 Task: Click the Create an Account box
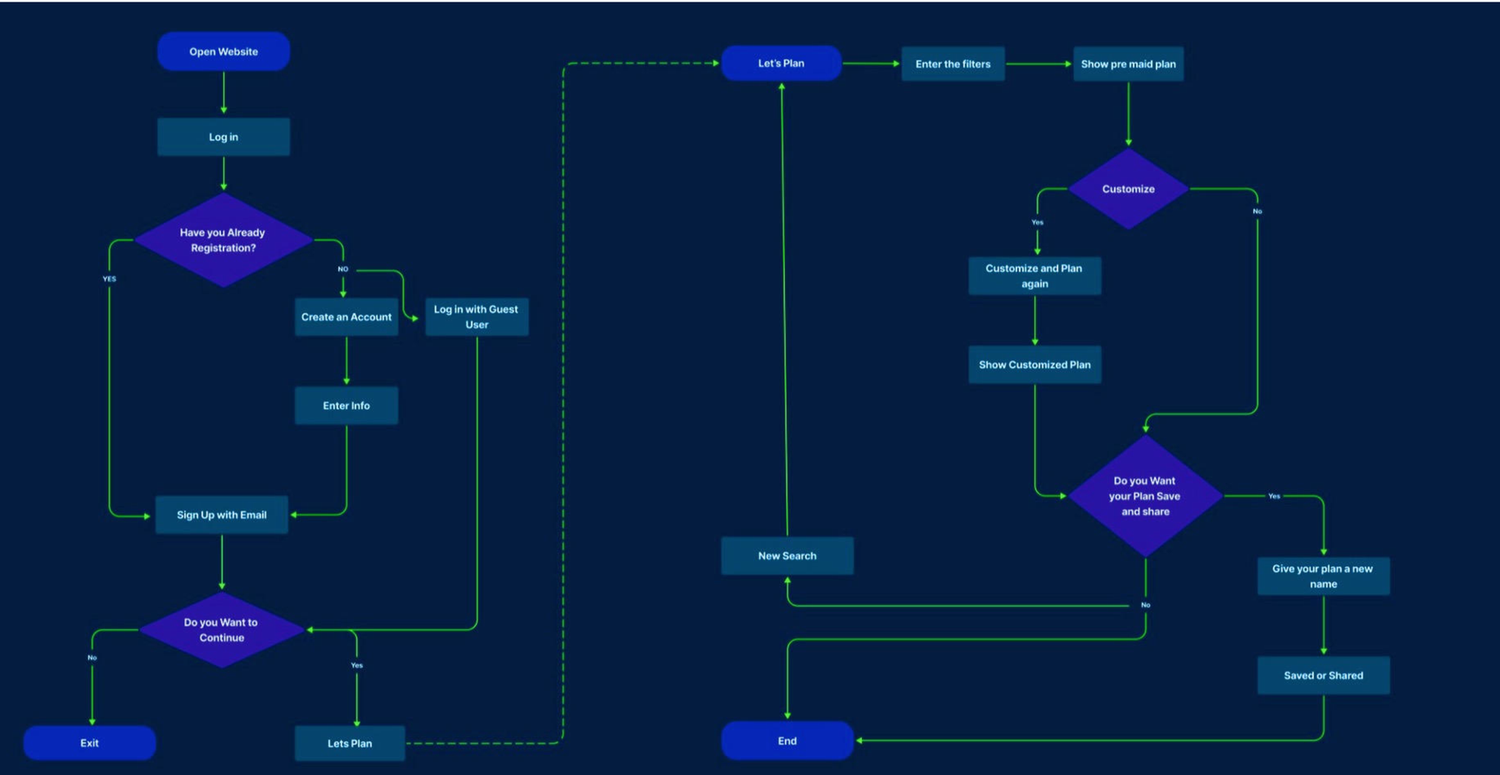click(346, 317)
